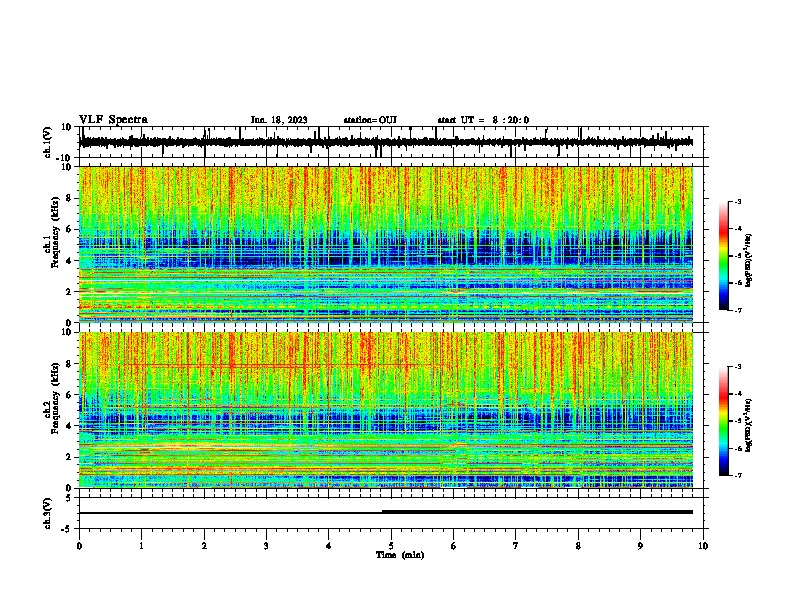Click the "station=OUJ" header label
792x612 pixels.
coord(370,120)
